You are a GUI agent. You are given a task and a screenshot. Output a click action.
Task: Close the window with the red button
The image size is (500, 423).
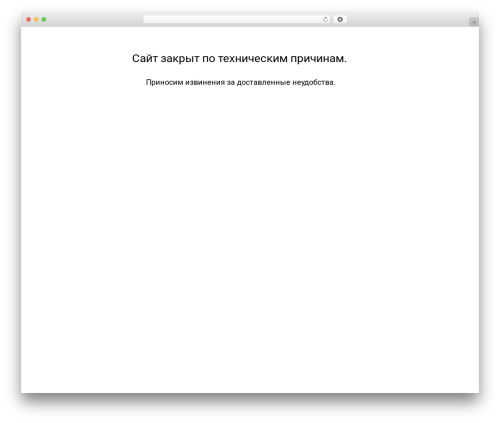[x=29, y=20]
